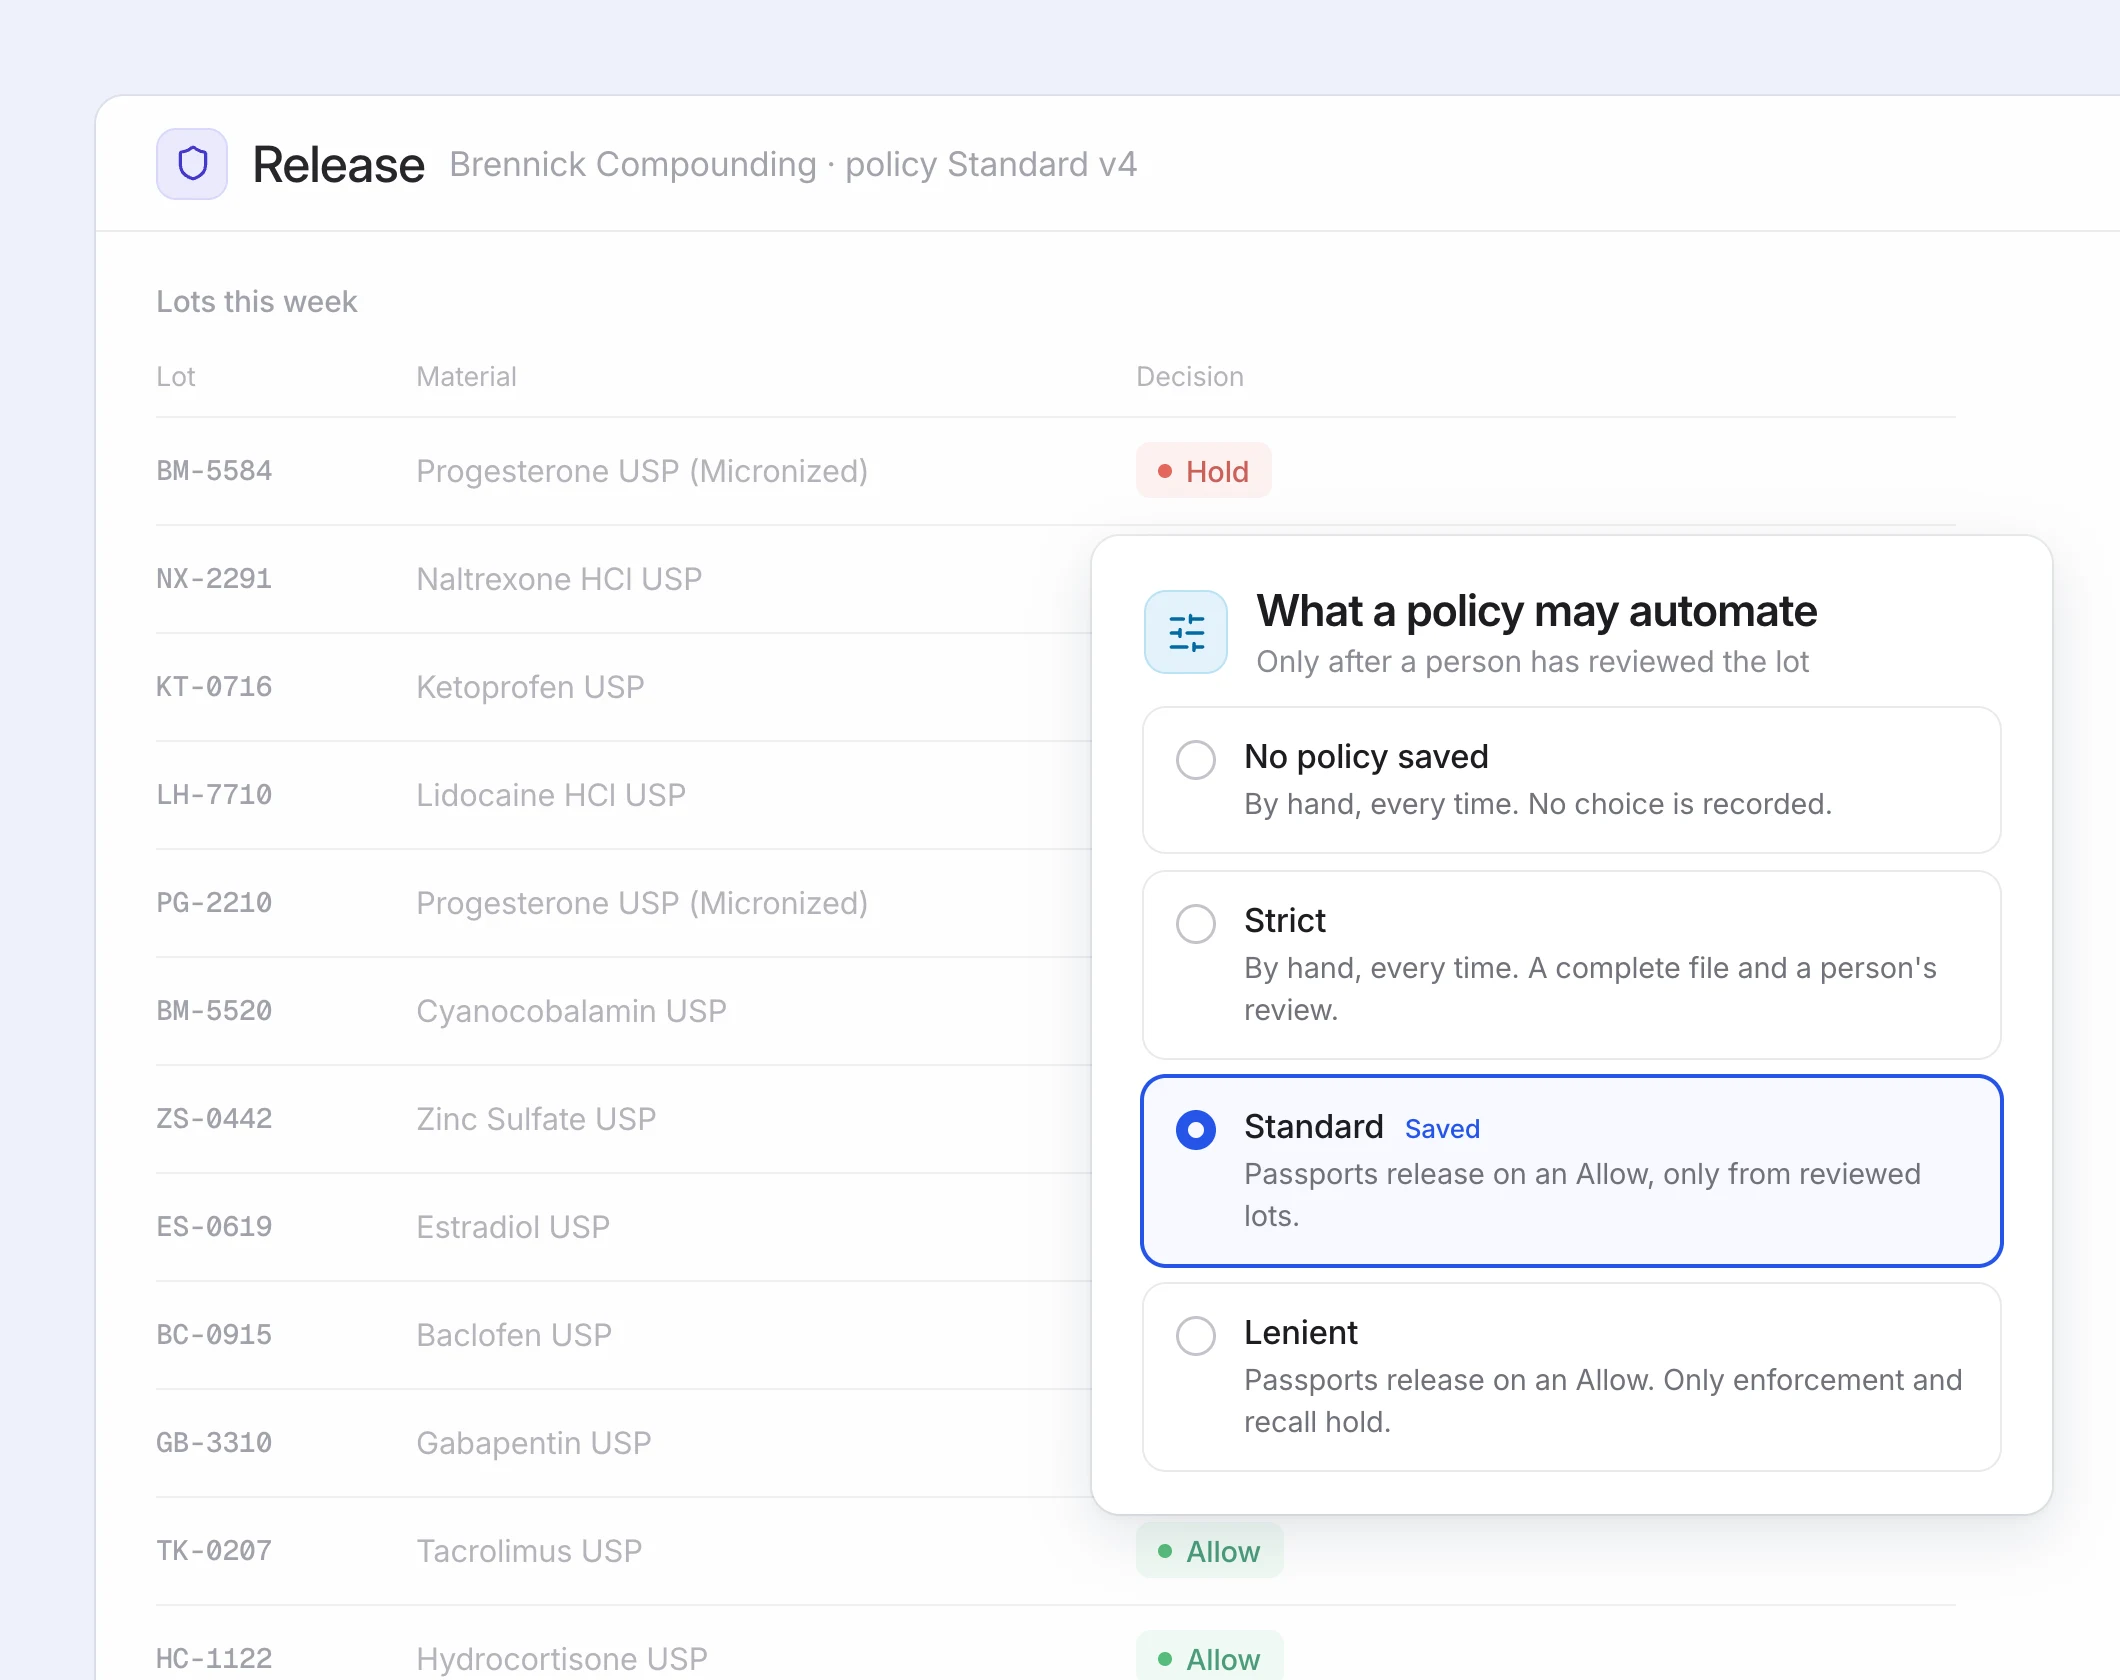Click the Release page title
This screenshot has width=2120, height=1680.
pos(339,165)
